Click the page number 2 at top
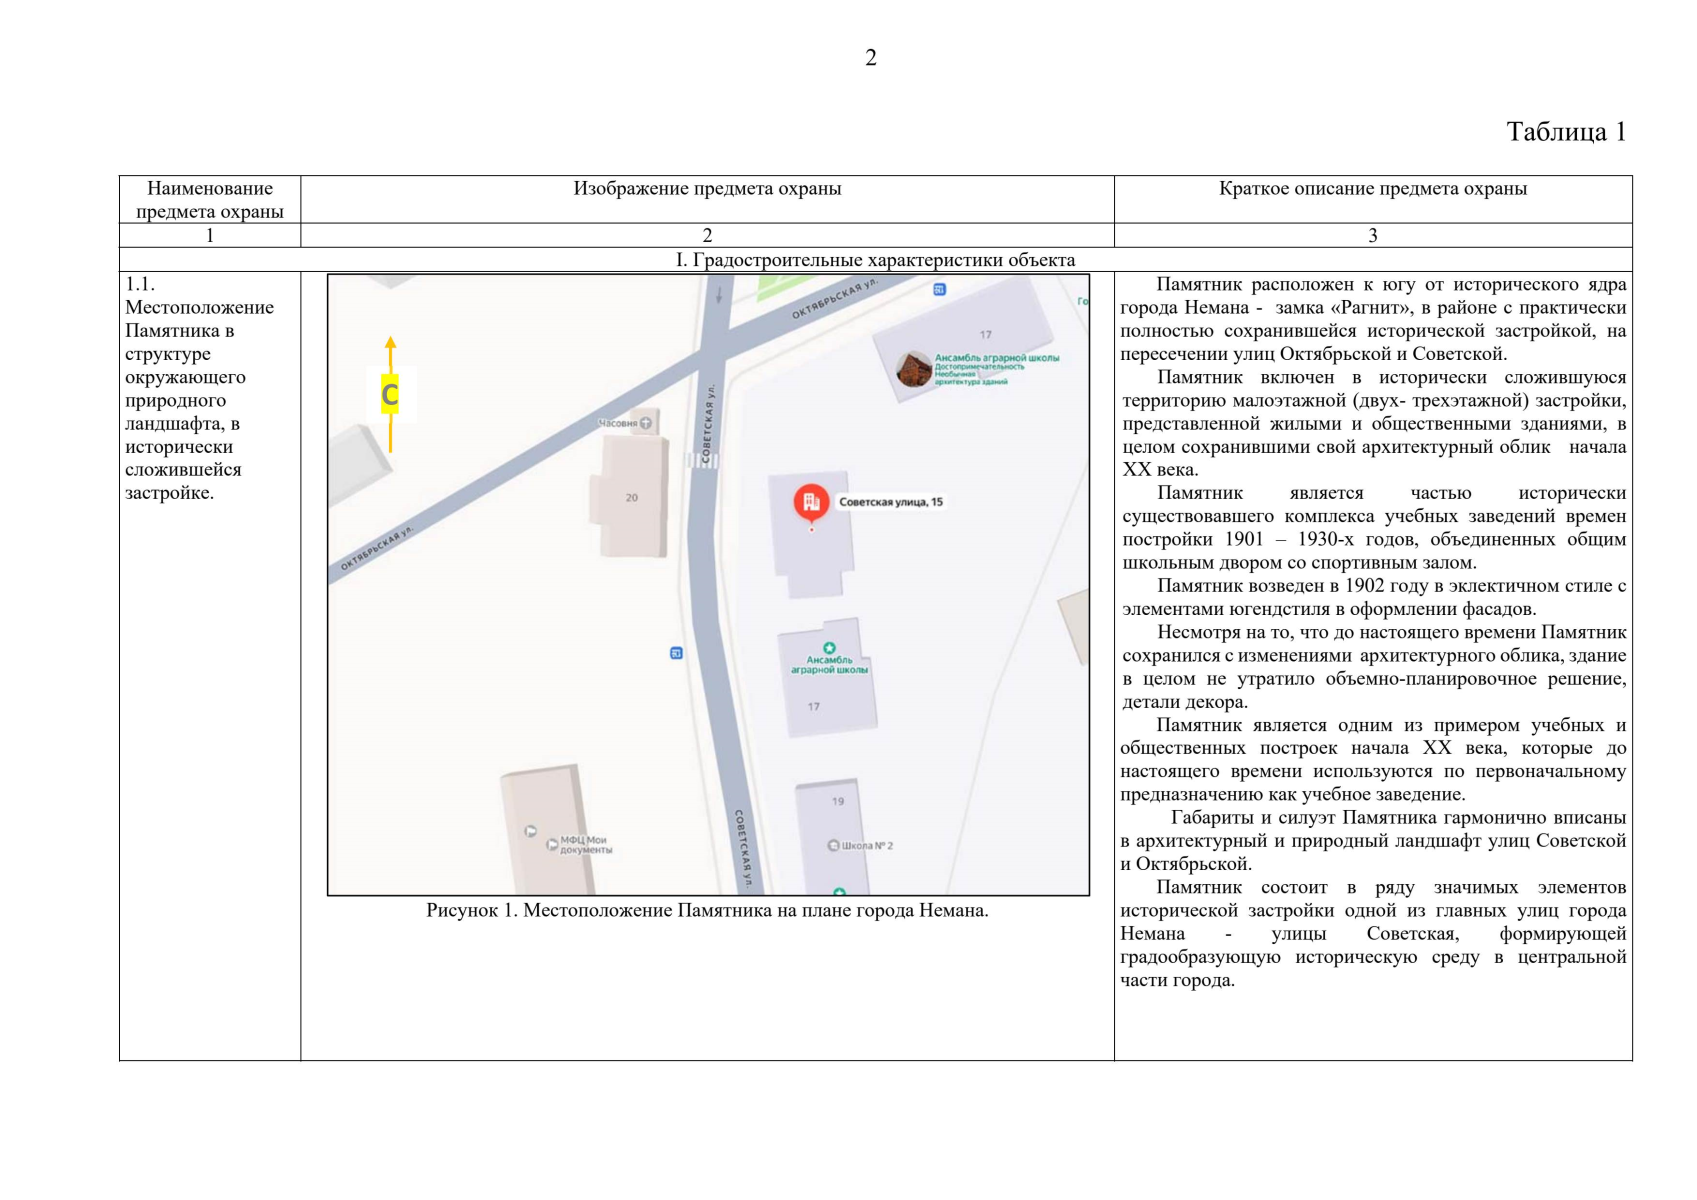This screenshot has width=1697, height=1200. click(x=871, y=58)
